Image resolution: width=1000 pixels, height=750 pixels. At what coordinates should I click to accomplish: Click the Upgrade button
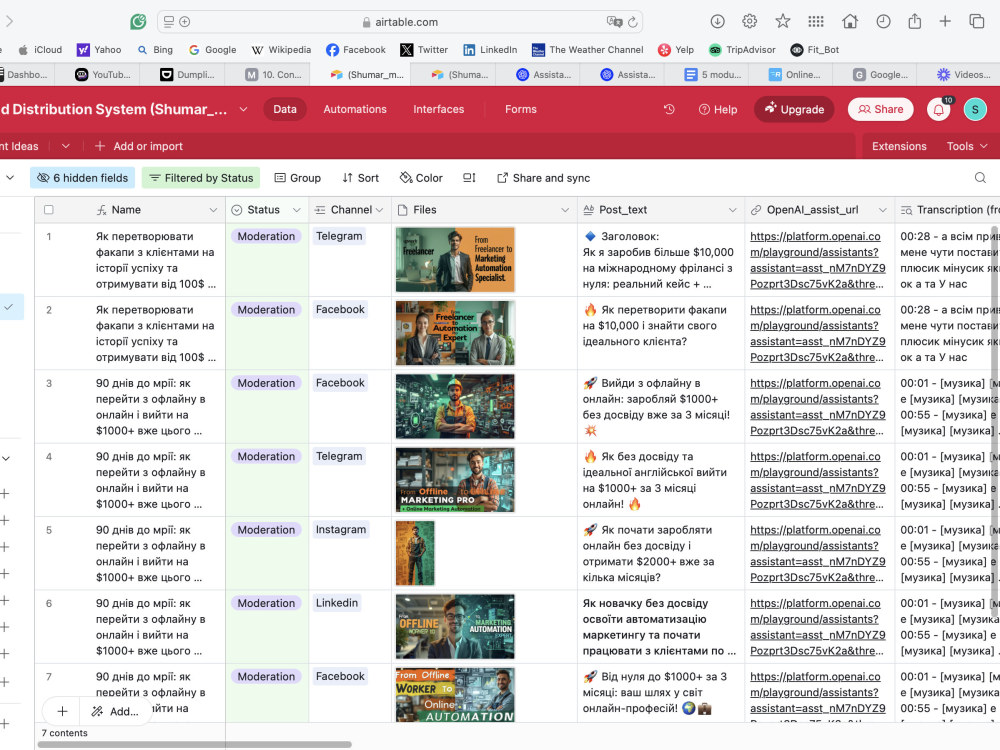pos(794,110)
